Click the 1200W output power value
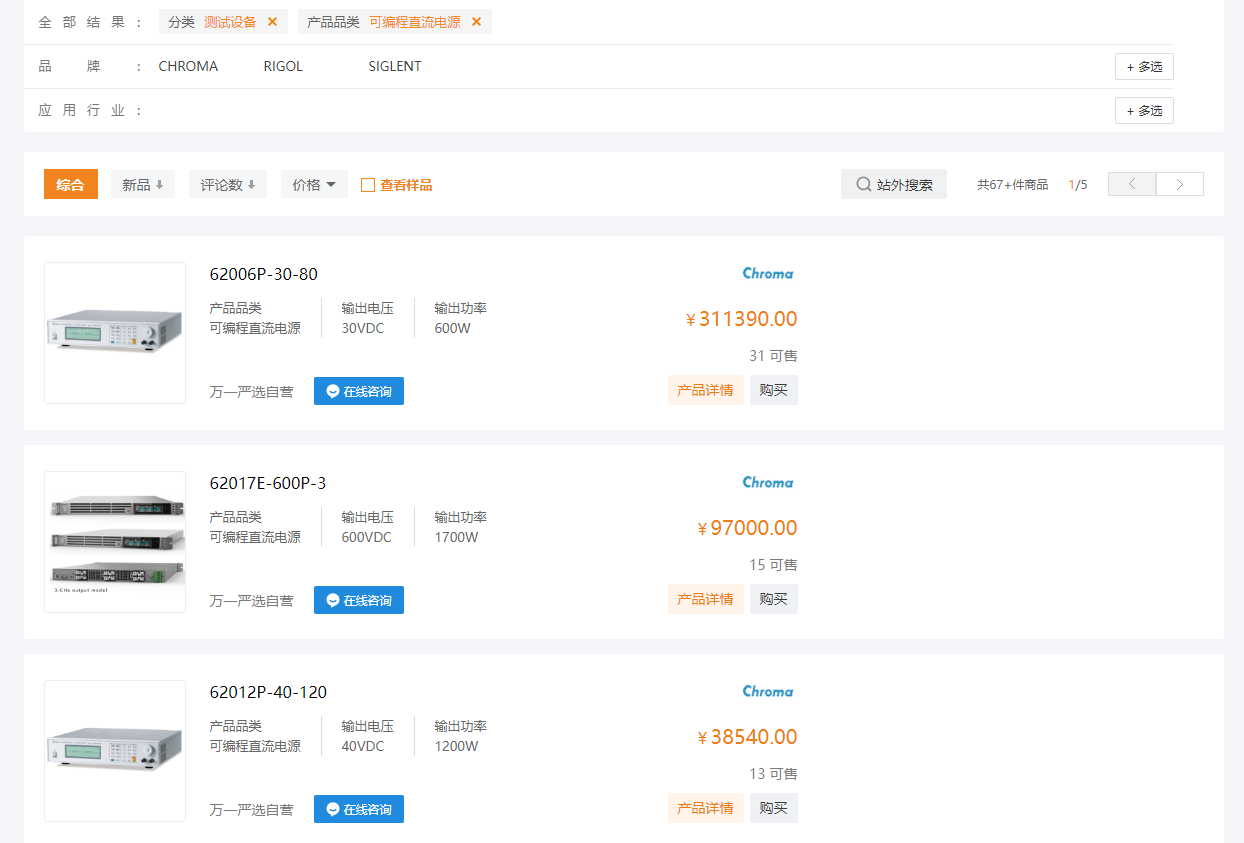The height and width of the screenshot is (843, 1244). 456,746
